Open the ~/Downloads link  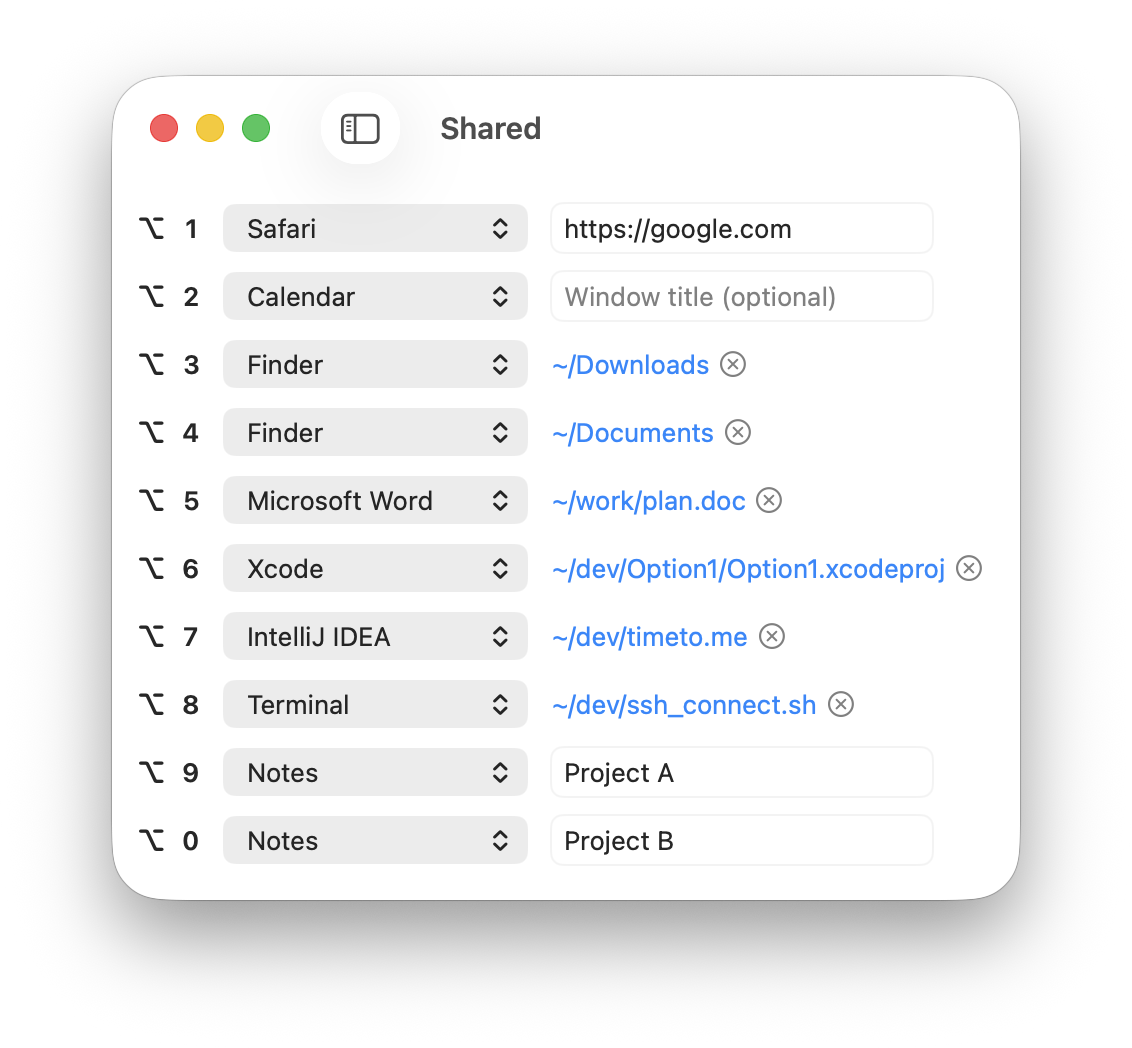[x=630, y=365]
